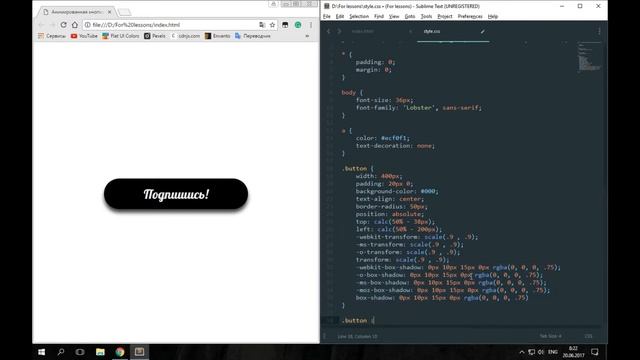
Task: Switch to Sublime Text on the taskbar
Action: [139, 352]
